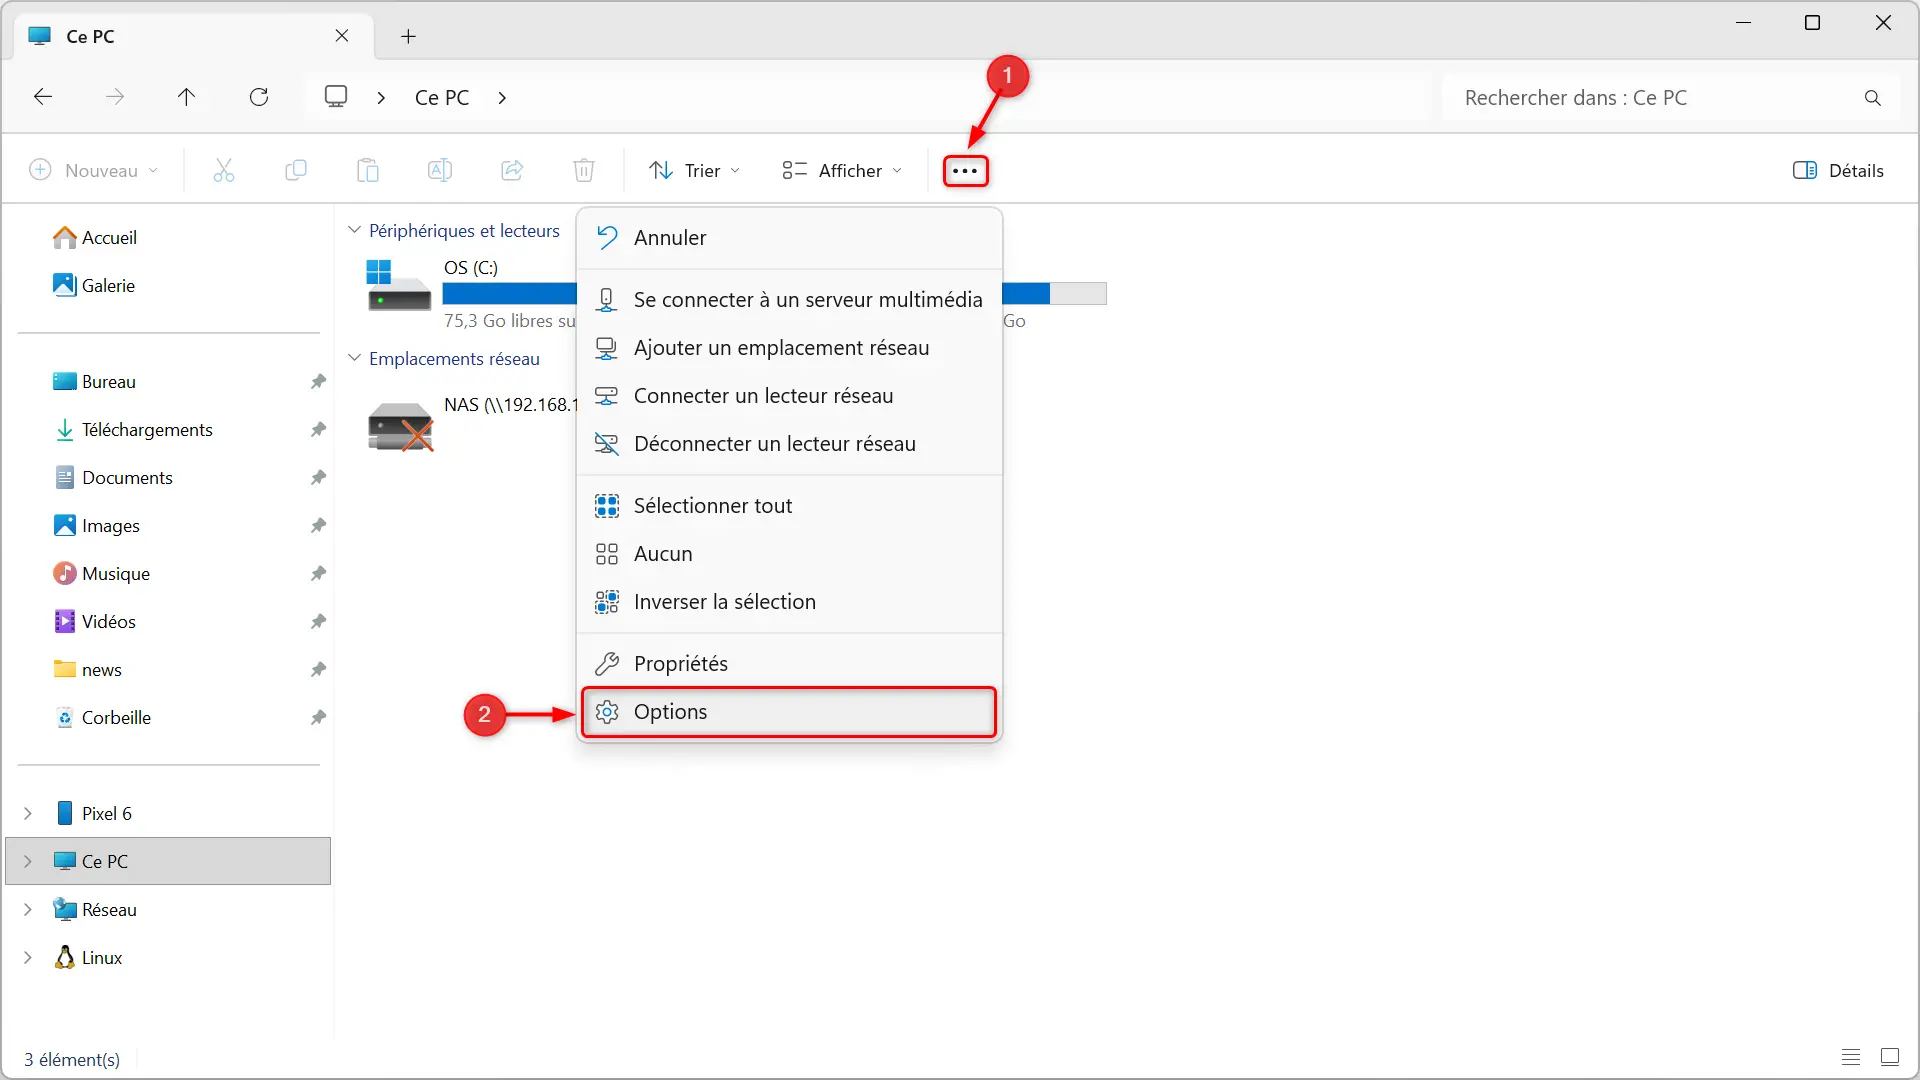Choose Sélectionner tout

pos(790,506)
